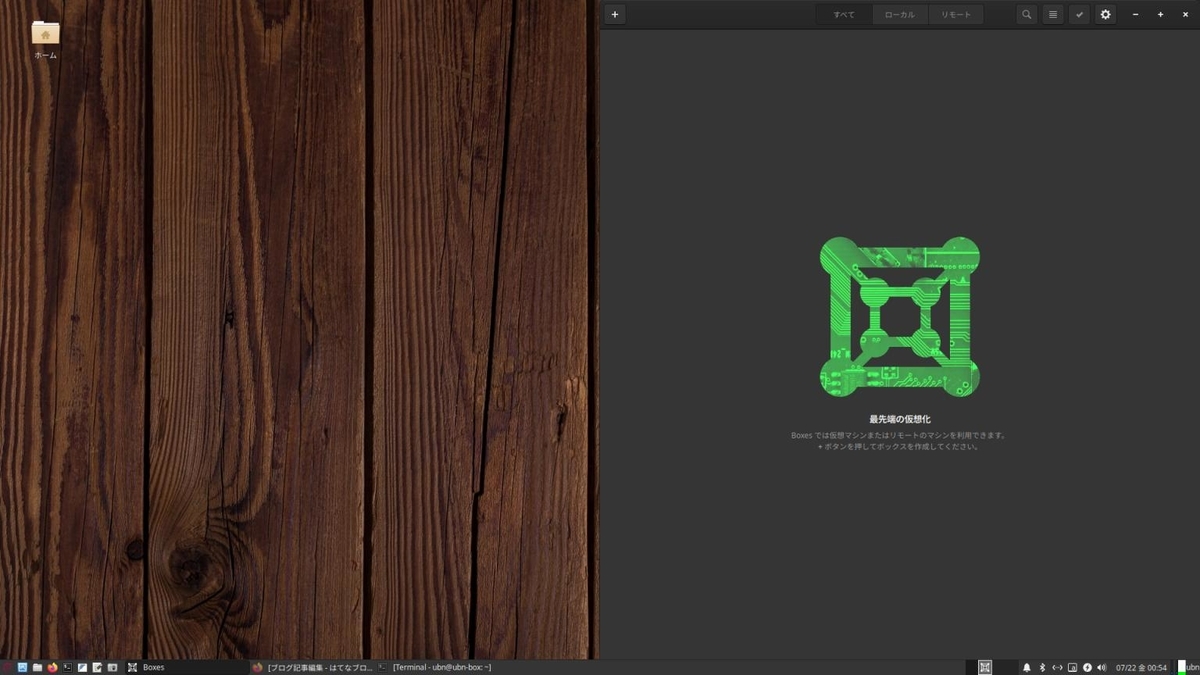
Task: Open the Terminal ubn@ubn-box taskbar entry
Action: click(x=440, y=667)
